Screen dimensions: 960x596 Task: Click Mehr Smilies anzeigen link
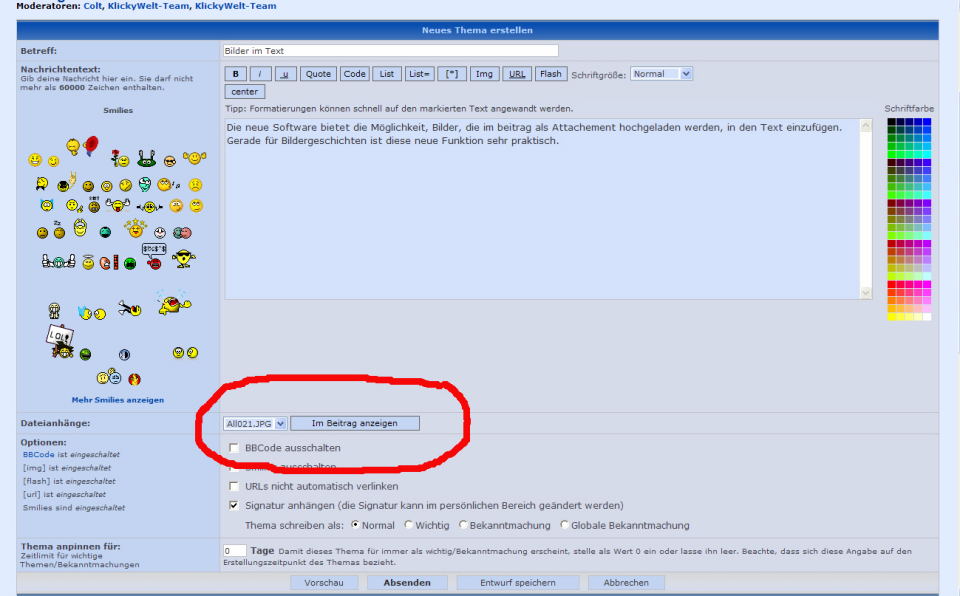(x=118, y=400)
